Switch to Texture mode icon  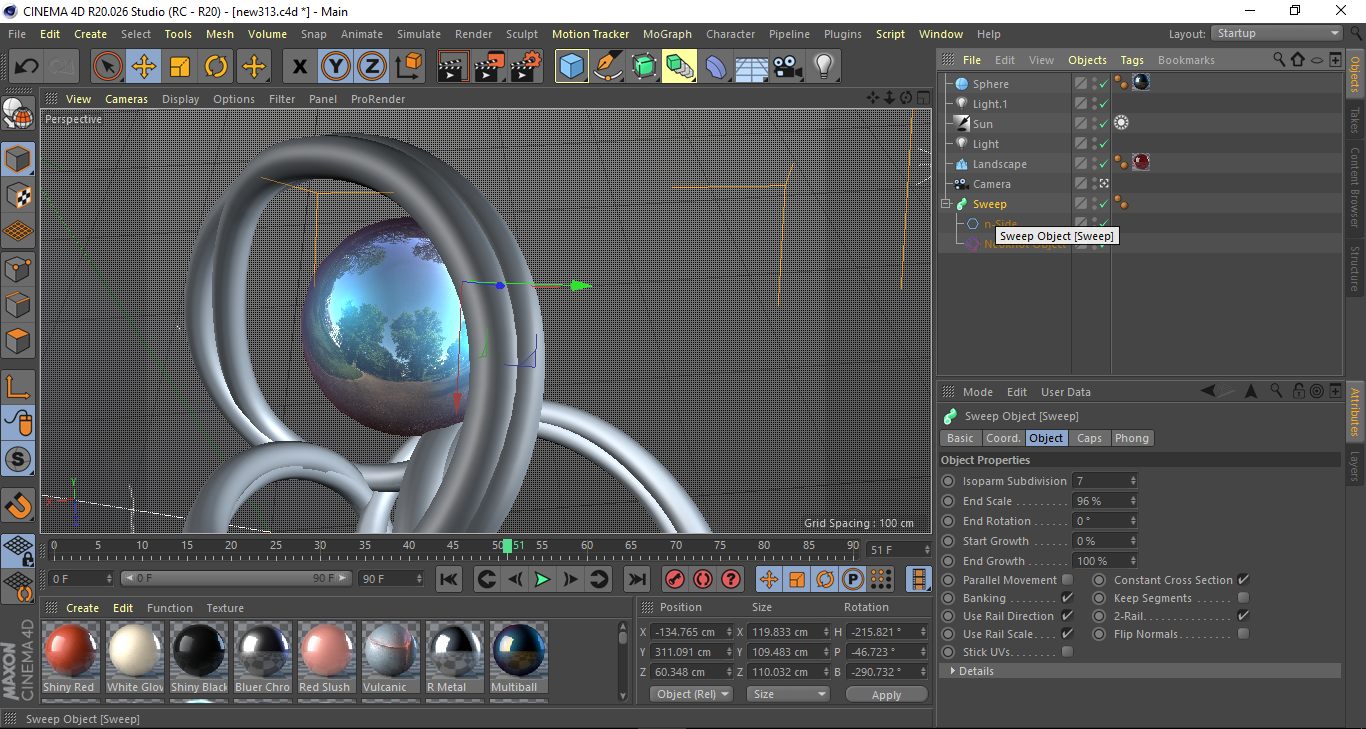18,195
